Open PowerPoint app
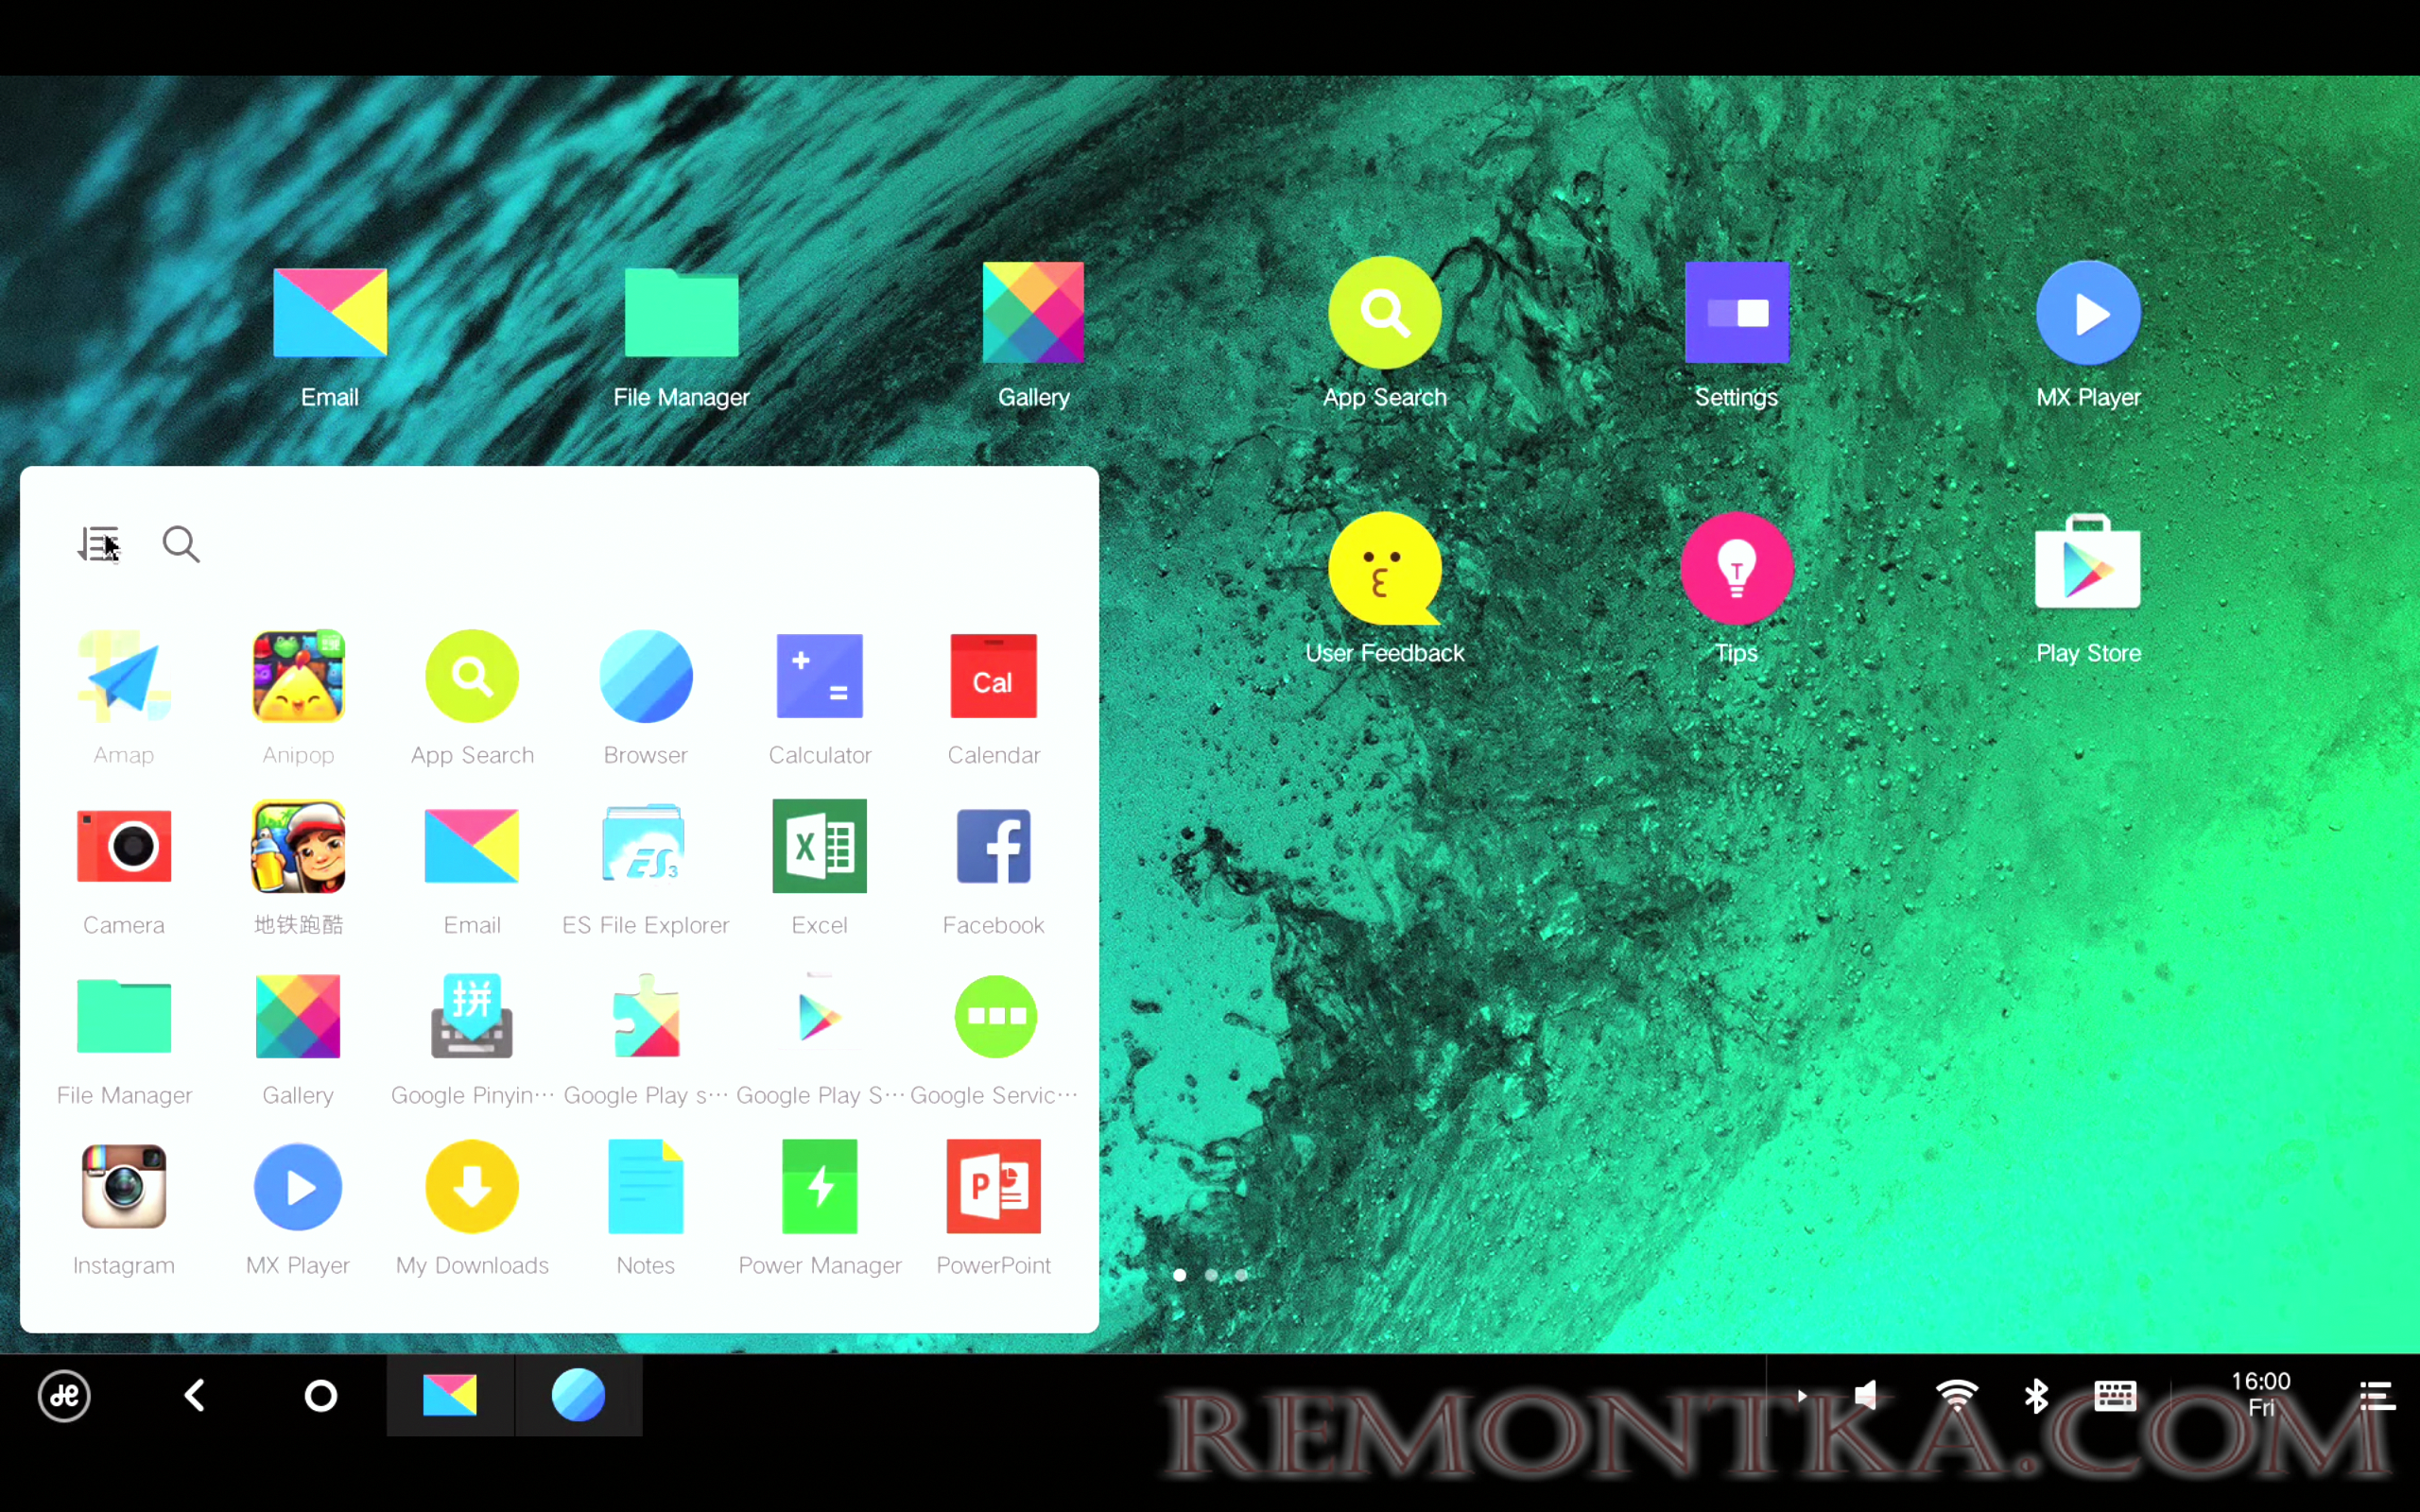 pyautogui.click(x=994, y=1184)
